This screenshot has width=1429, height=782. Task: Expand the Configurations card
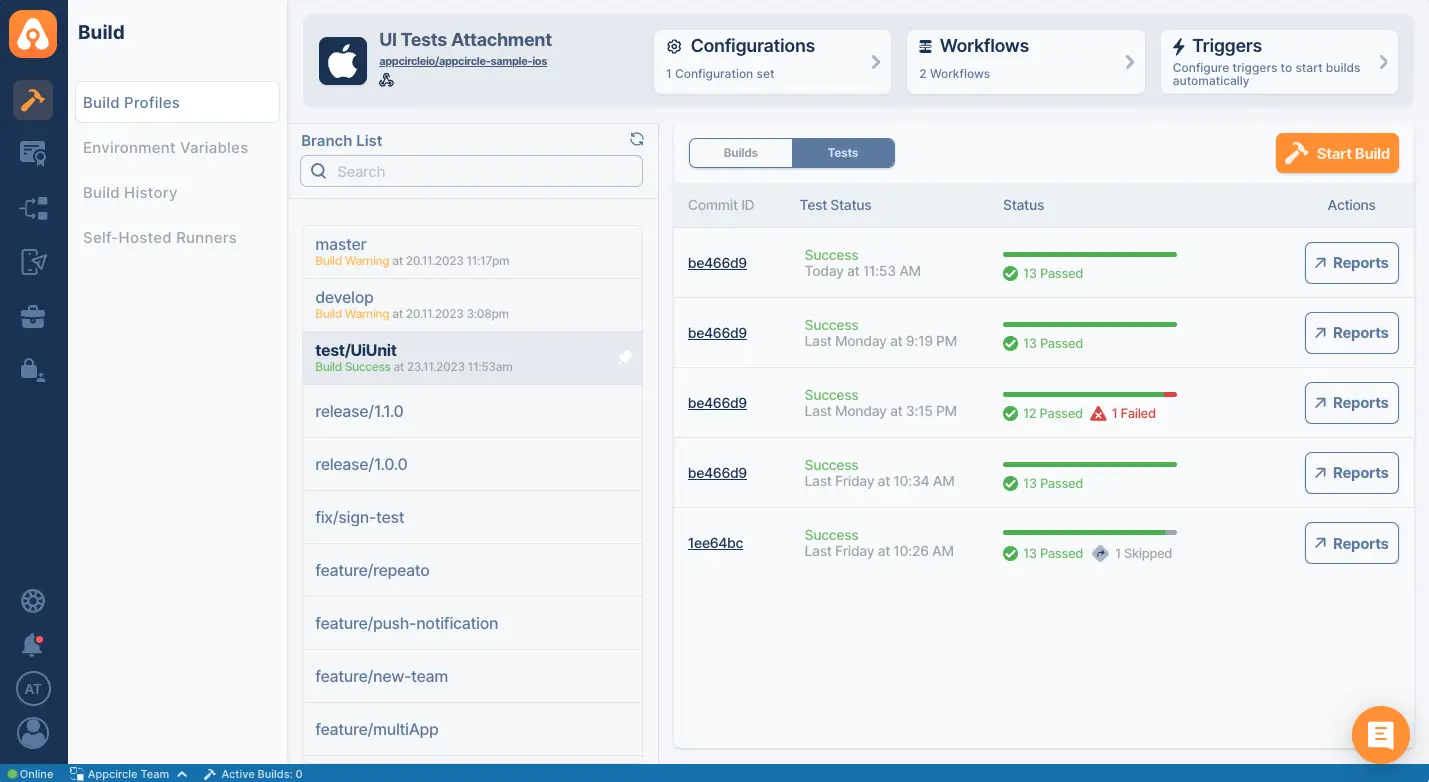click(772, 62)
